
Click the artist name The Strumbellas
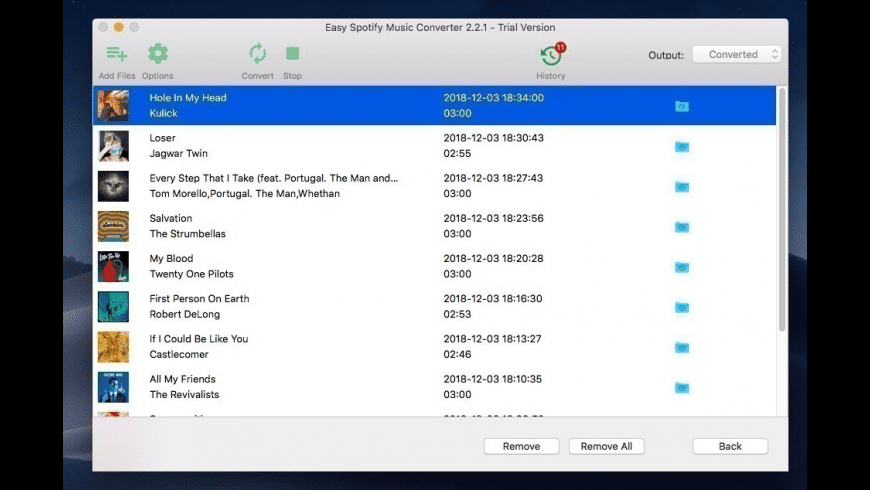click(x=188, y=234)
